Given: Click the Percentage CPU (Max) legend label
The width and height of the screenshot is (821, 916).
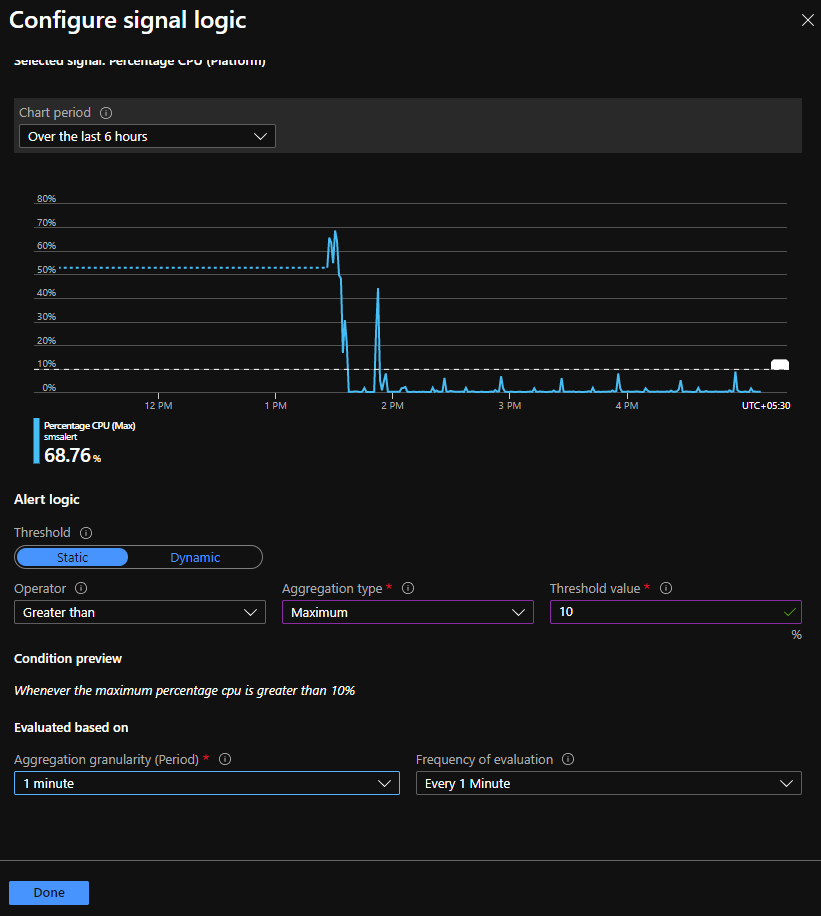Looking at the screenshot, I should tap(89, 426).
